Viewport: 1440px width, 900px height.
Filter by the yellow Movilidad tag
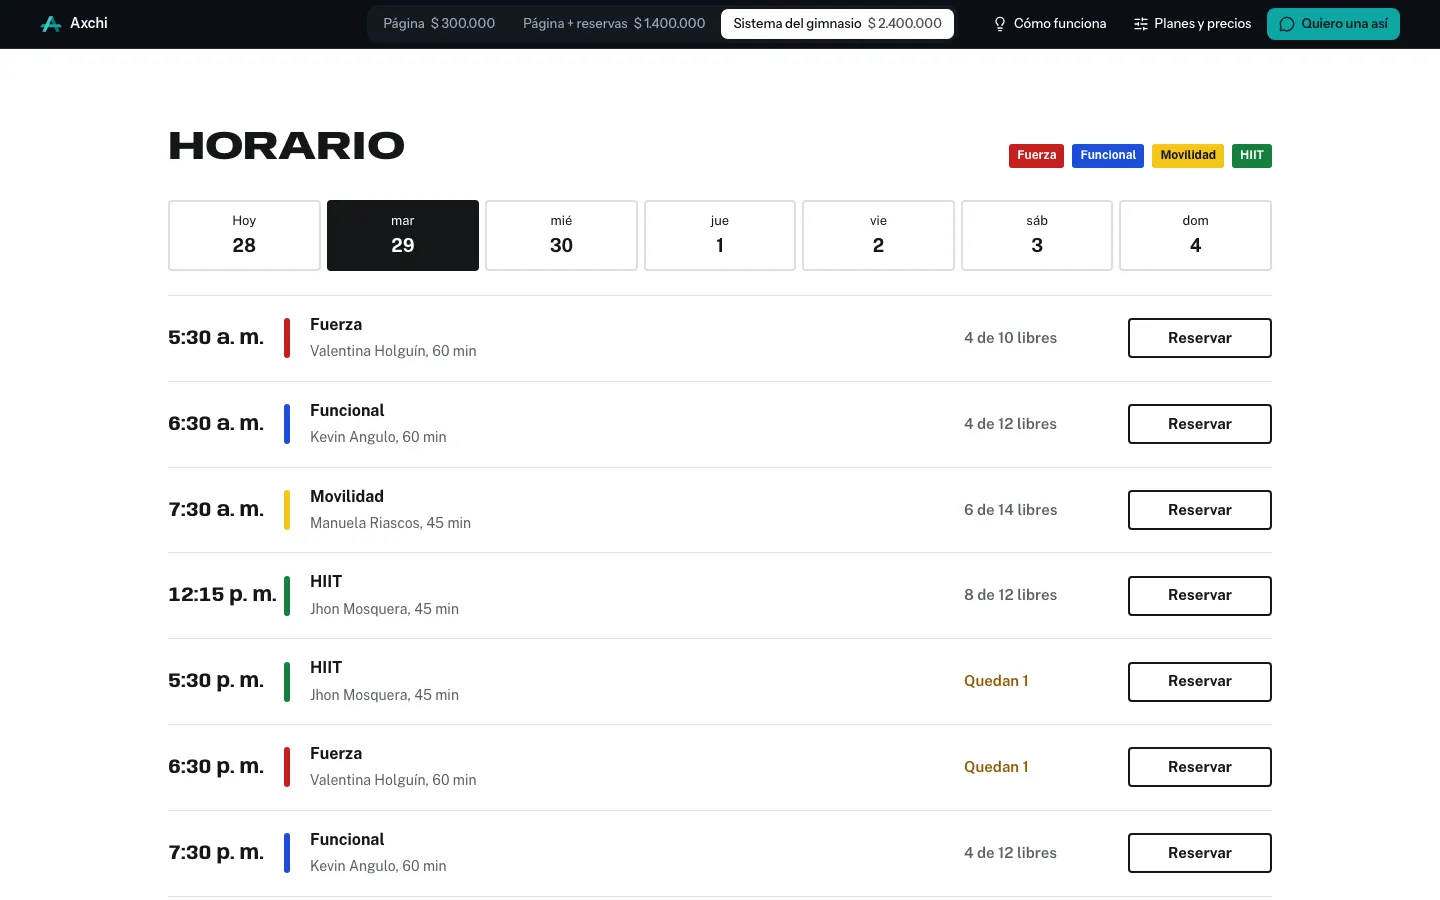pyautogui.click(x=1188, y=155)
